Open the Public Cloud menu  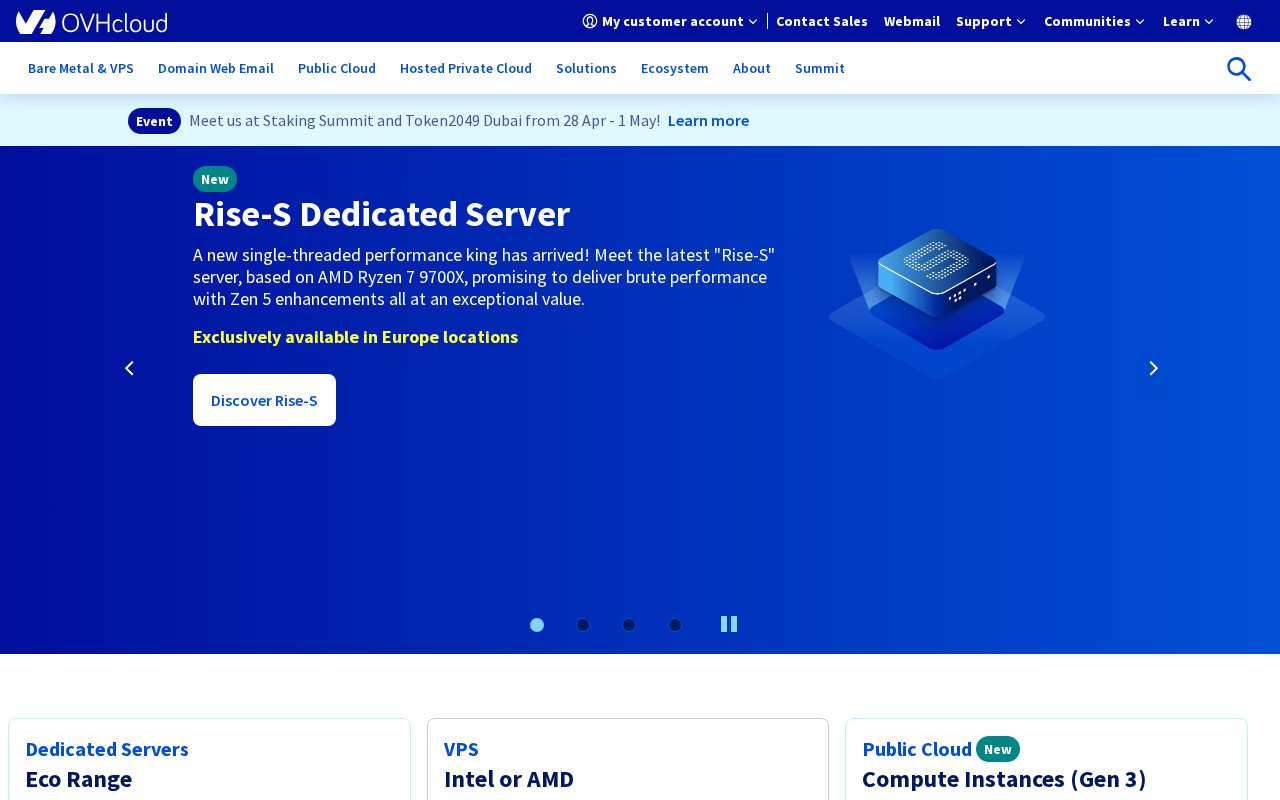tap(337, 68)
